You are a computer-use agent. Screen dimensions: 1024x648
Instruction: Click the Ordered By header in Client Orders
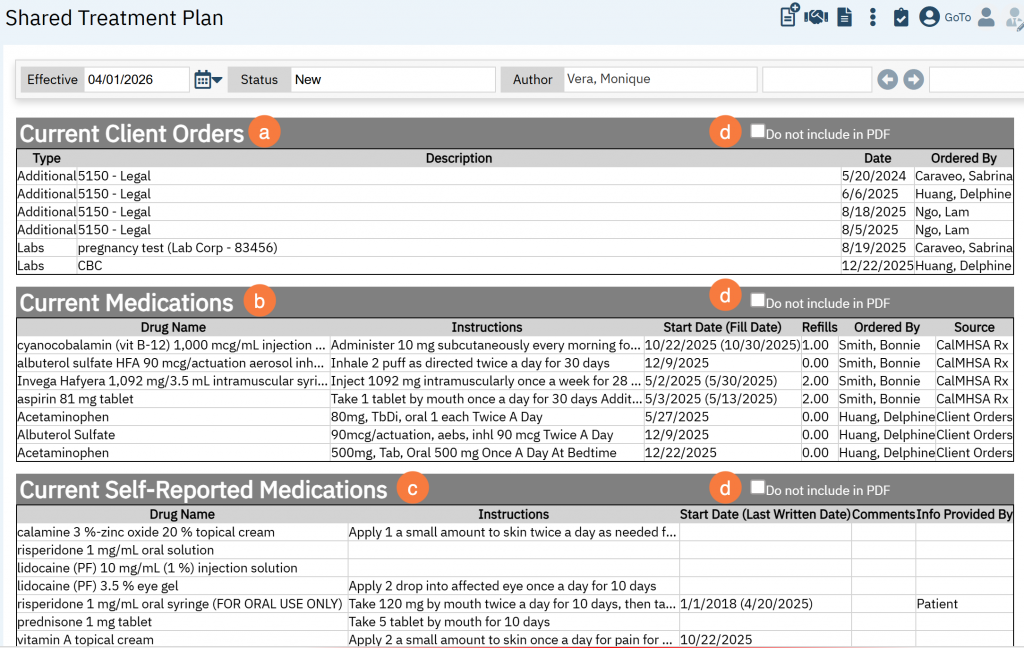tap(963, 158)
